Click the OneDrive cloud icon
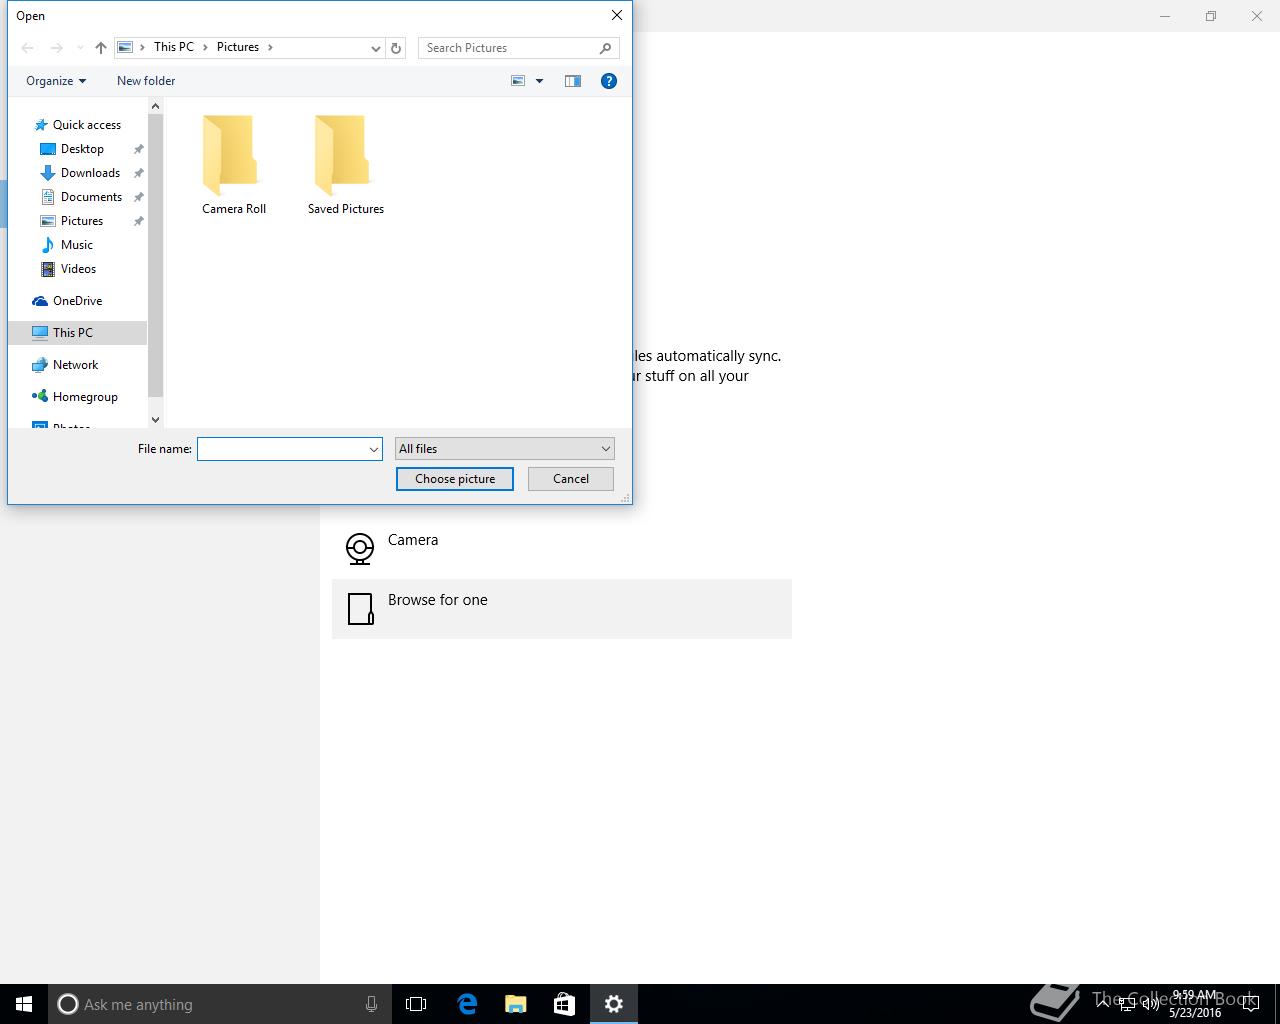 [40, 301]
